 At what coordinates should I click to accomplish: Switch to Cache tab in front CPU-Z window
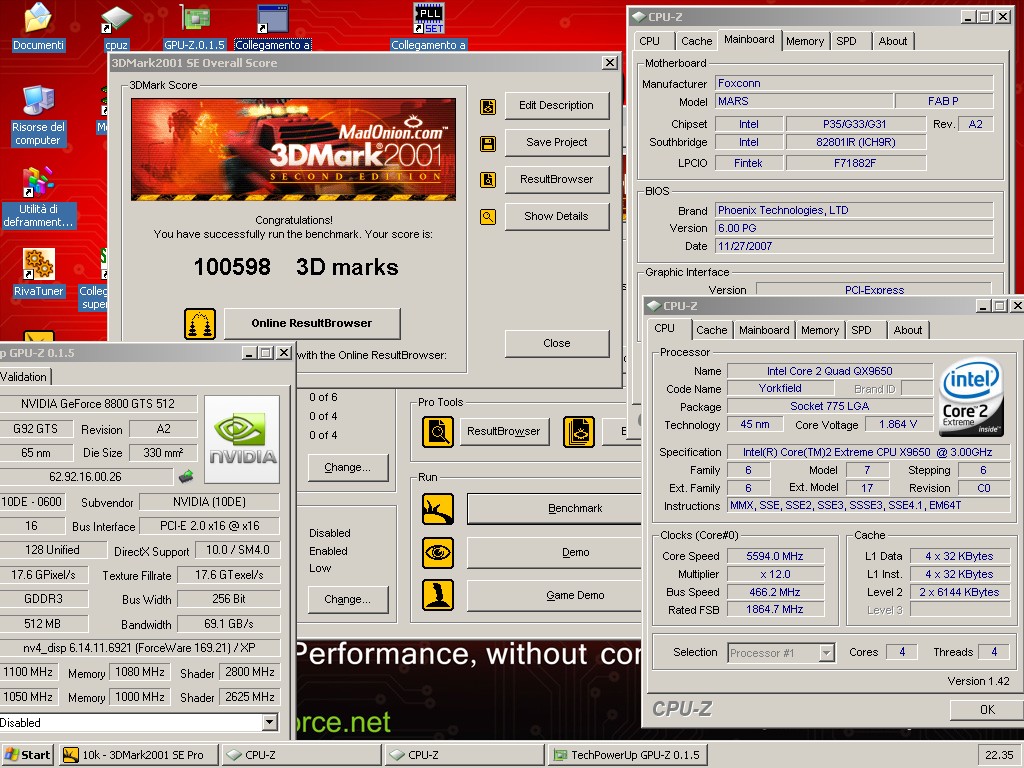(x=711, y=330)
